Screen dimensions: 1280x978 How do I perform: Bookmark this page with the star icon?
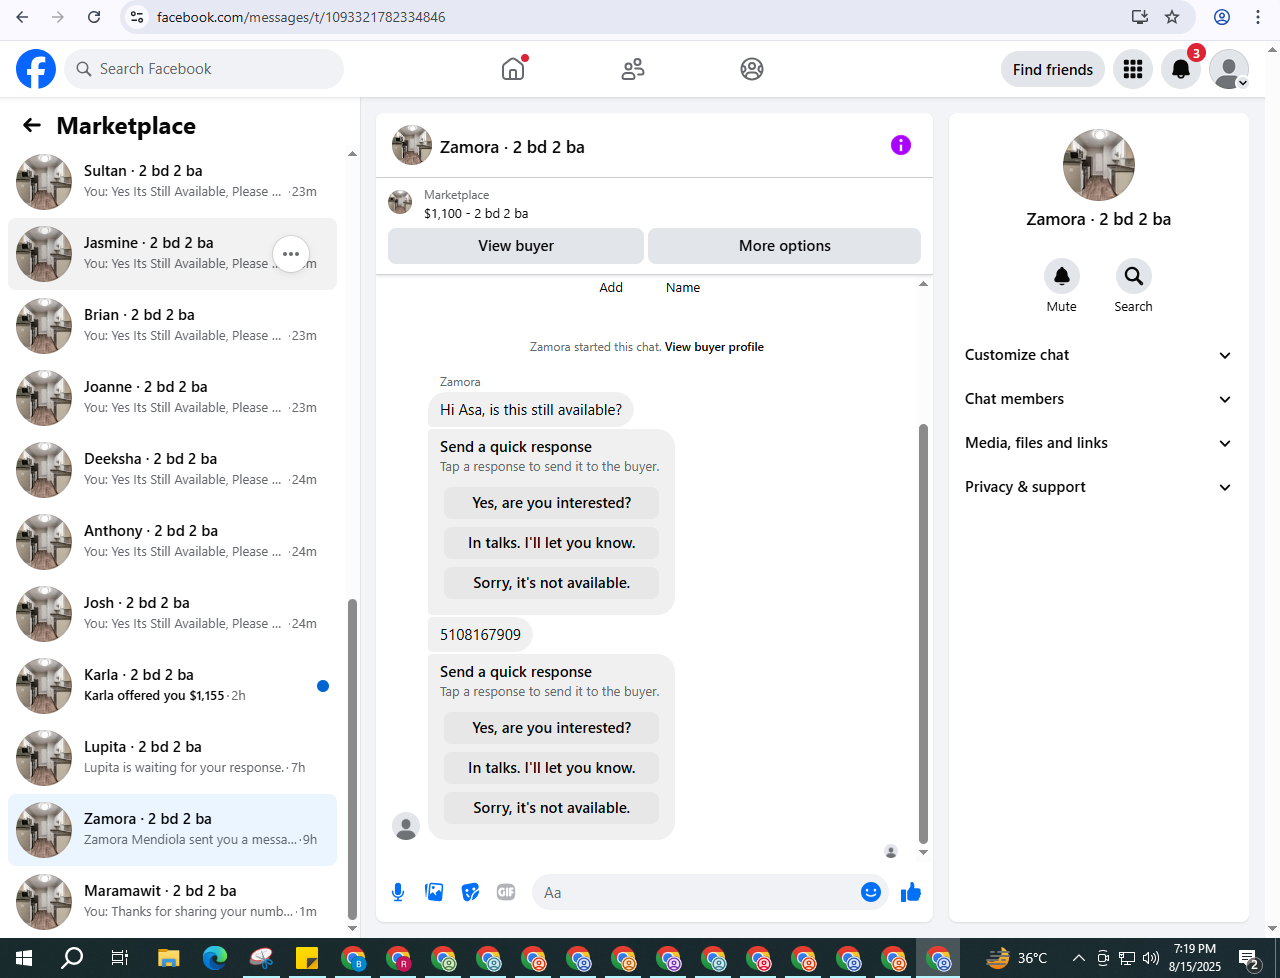point(1172,17)
